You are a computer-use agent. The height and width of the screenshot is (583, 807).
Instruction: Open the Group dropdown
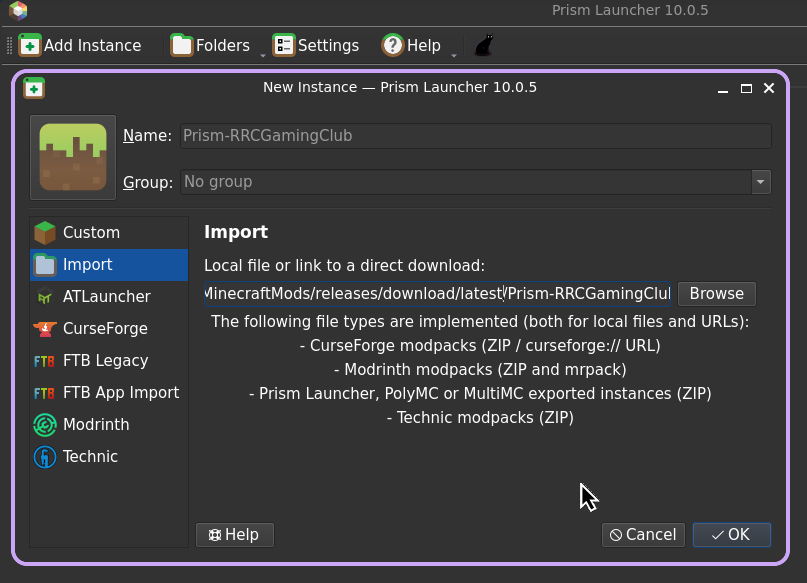761,182
